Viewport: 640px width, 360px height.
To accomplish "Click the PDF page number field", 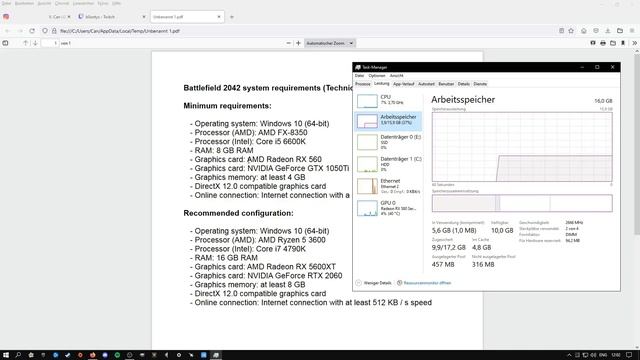I will pos(50,43).
